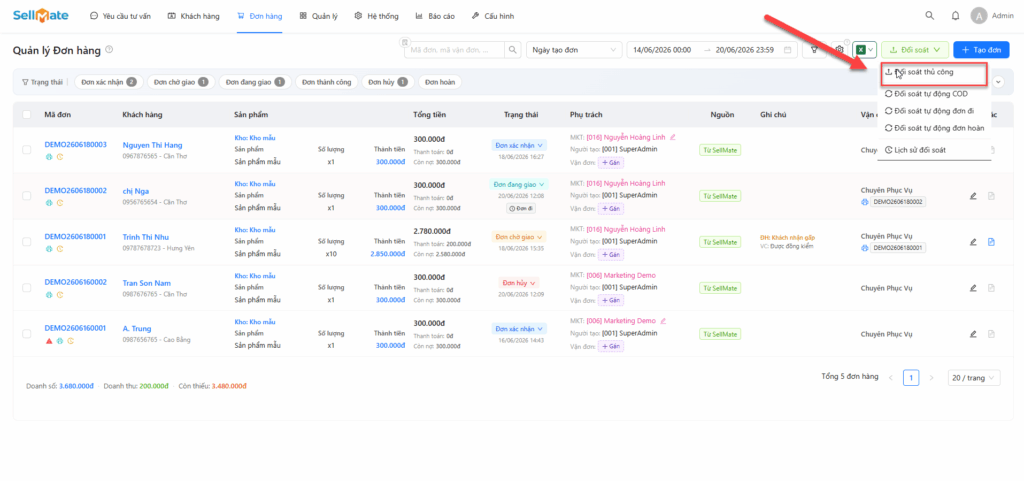
Task: Open the Báo cáo menu
Action: tap(436, 16)
